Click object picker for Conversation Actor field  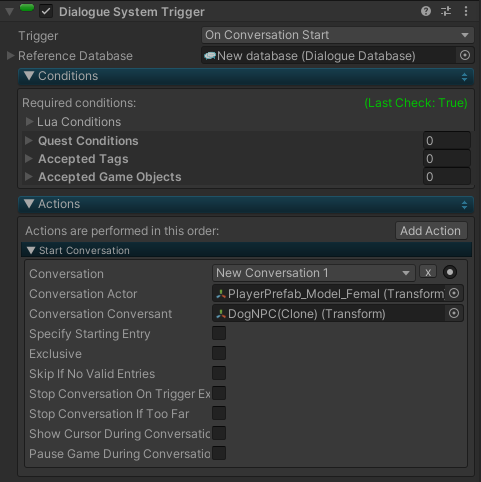point(454,293)
